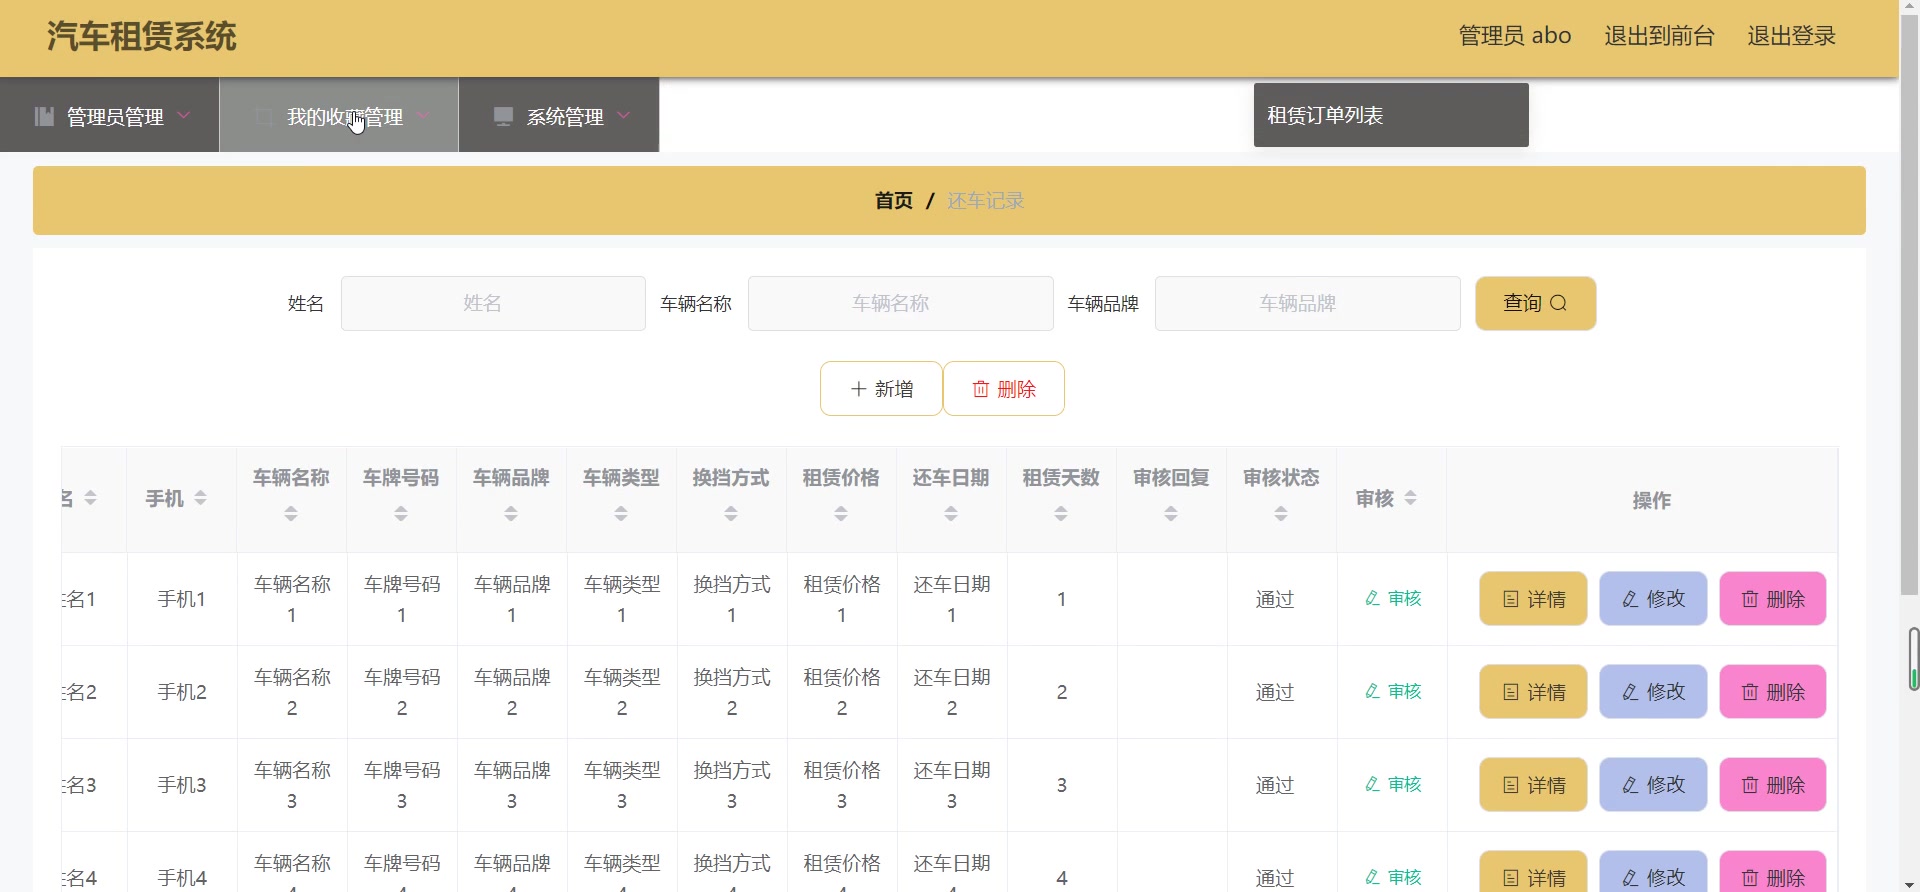The width and height of the screenshot is (1920, 892).
Task: Sort by 车辆名称 column arrows
Action: click(291, 514)
